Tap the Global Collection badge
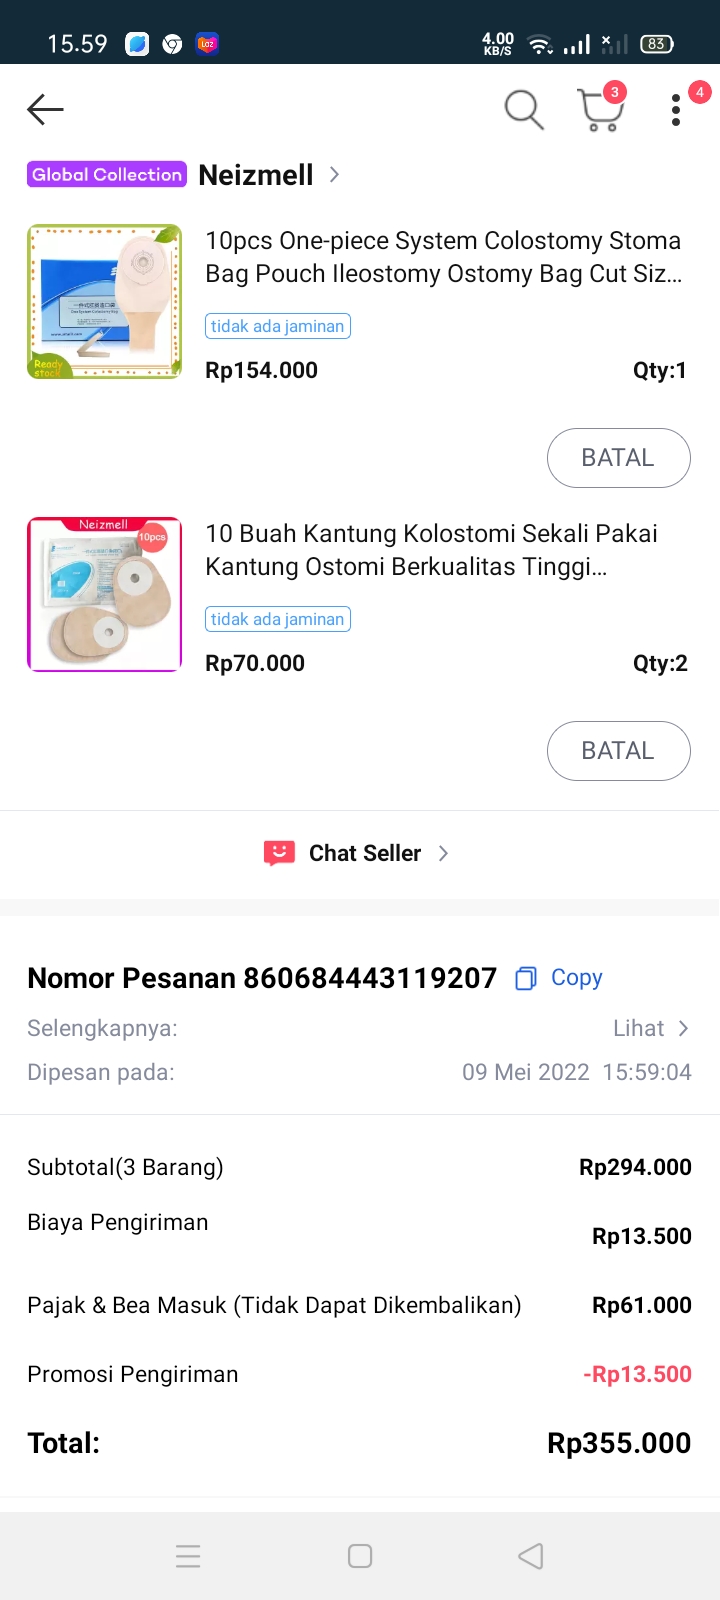The image size is (720, 1600). pos(107,175)
